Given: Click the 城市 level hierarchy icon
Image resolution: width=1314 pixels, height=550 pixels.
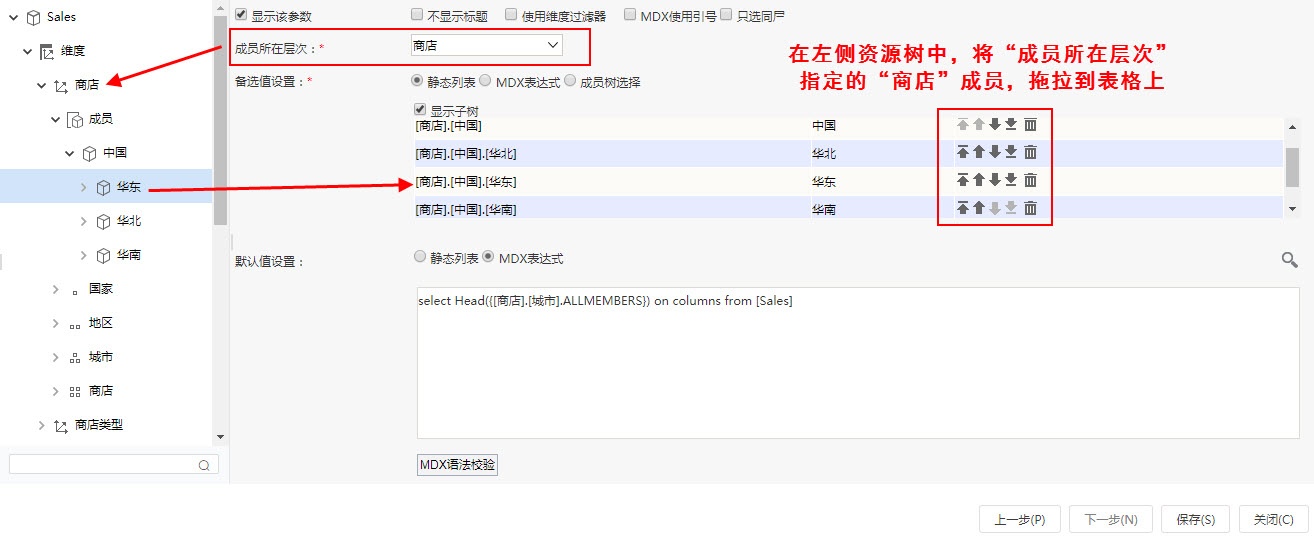Looking at the screenshot, I should pos(75,357).
